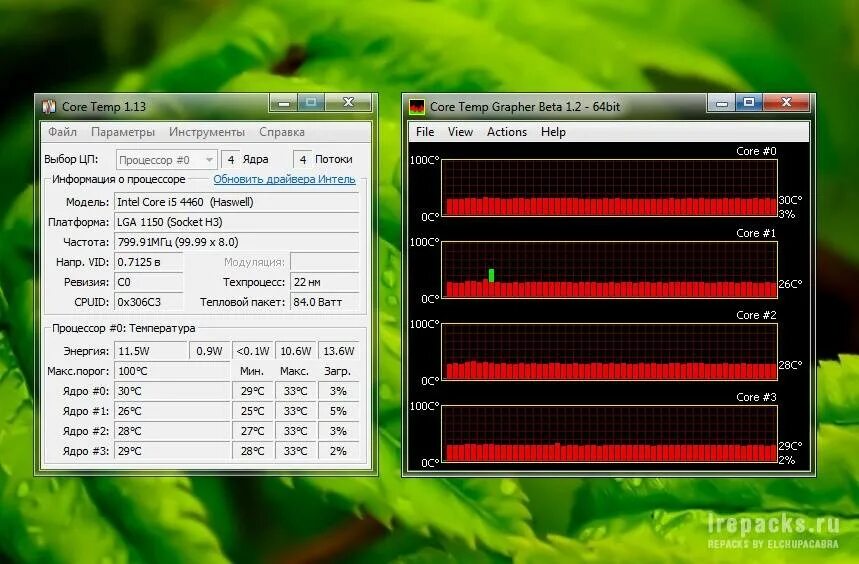Minimize the Core Temp 1.13 window

283,102
